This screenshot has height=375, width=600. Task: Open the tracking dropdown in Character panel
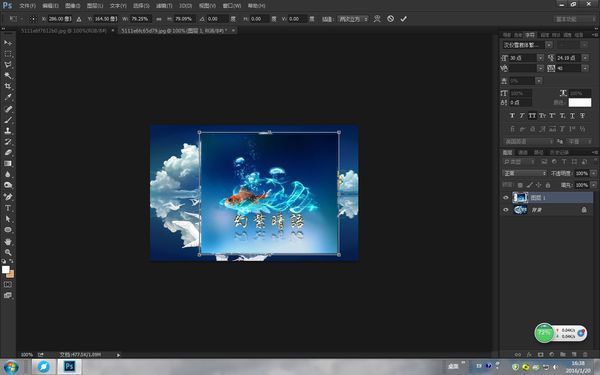[585, 68]
